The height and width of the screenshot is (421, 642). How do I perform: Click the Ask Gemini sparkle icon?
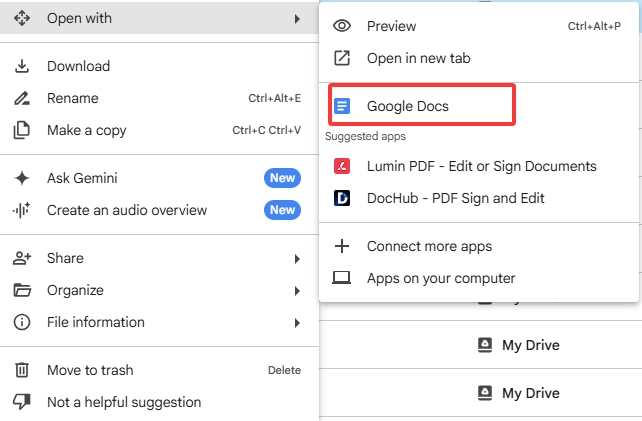22,178
